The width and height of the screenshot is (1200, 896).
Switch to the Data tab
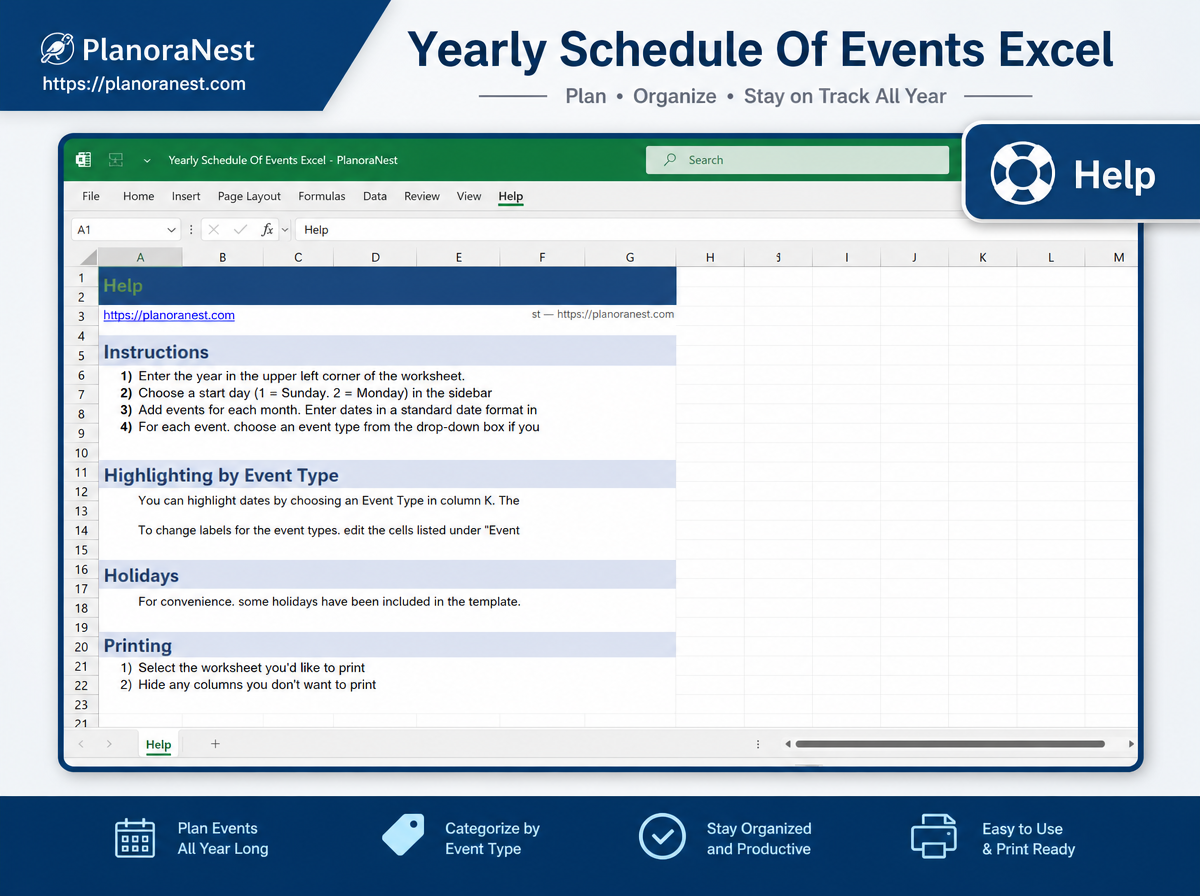[375, 197]
